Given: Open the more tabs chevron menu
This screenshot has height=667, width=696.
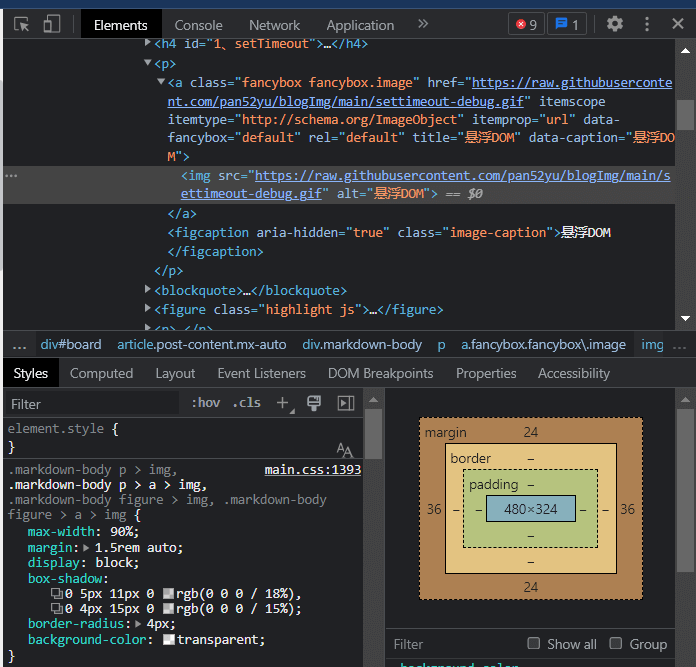Looking at the screenshot, I should (423, 24).
